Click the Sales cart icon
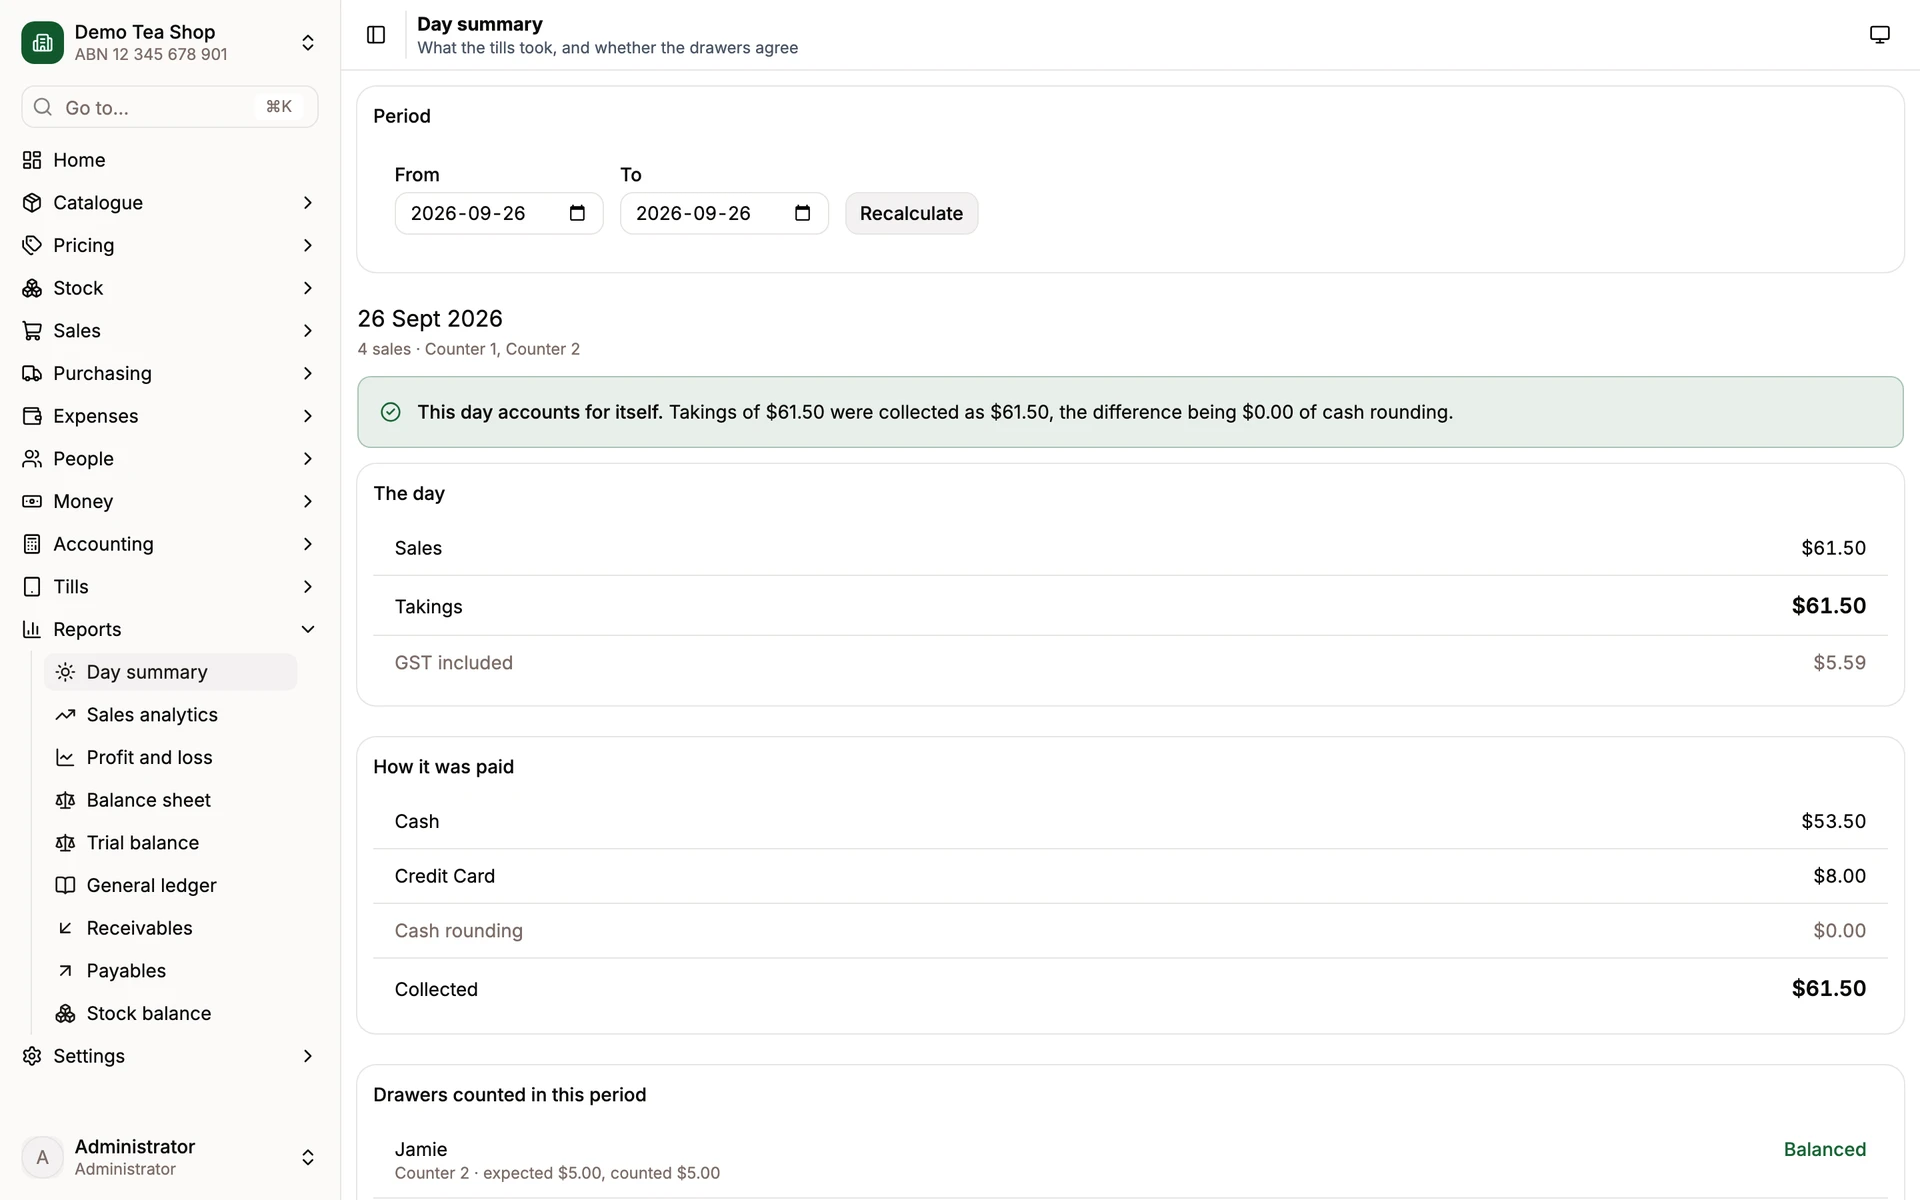The image size is (1920, 1200). point(32,331)
